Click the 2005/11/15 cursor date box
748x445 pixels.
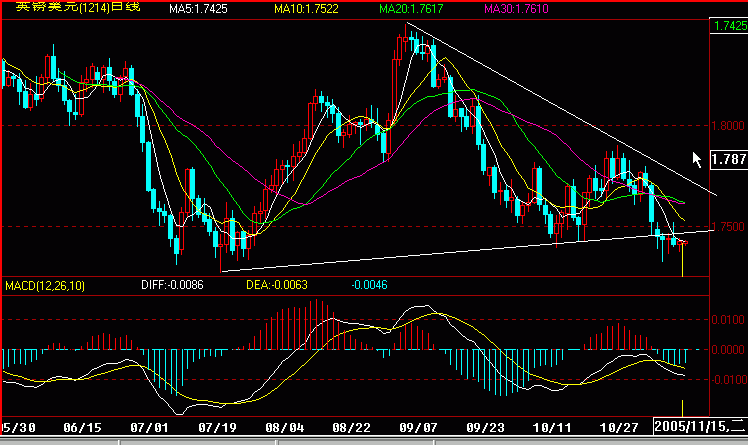pos(699,426)
